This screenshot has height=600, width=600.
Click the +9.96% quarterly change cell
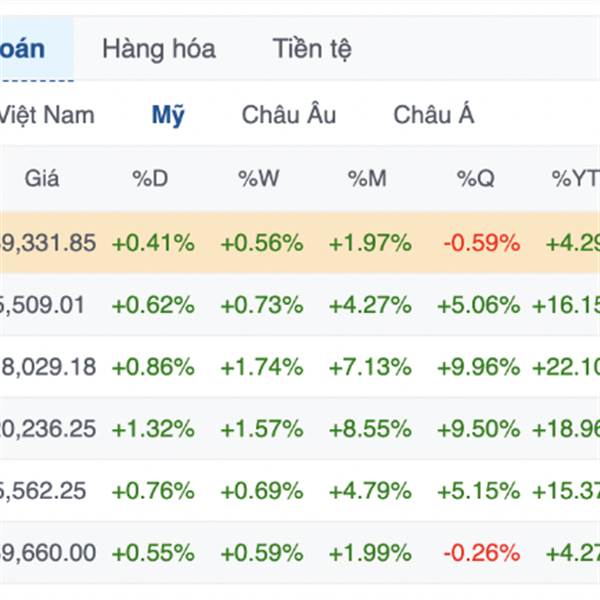tap(482, 367)
